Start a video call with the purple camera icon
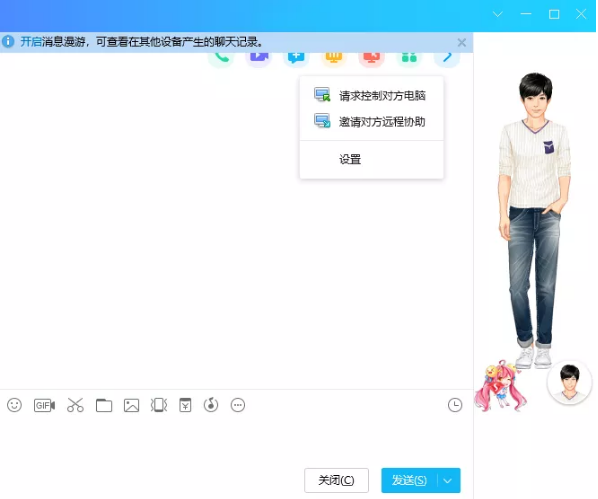The image size is (598, 499). (x=259, y=58)
